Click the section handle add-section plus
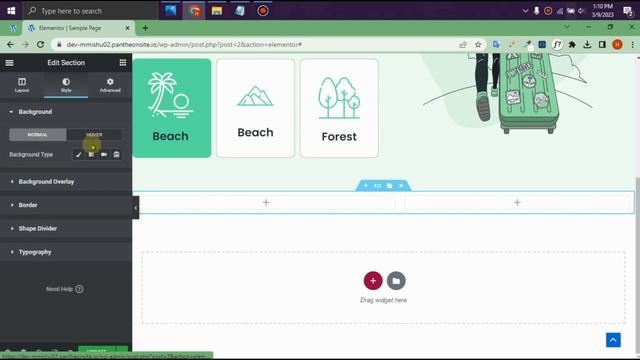Image resolution: width=640 pixels, height=360 pixels. (x=366, y=186)
